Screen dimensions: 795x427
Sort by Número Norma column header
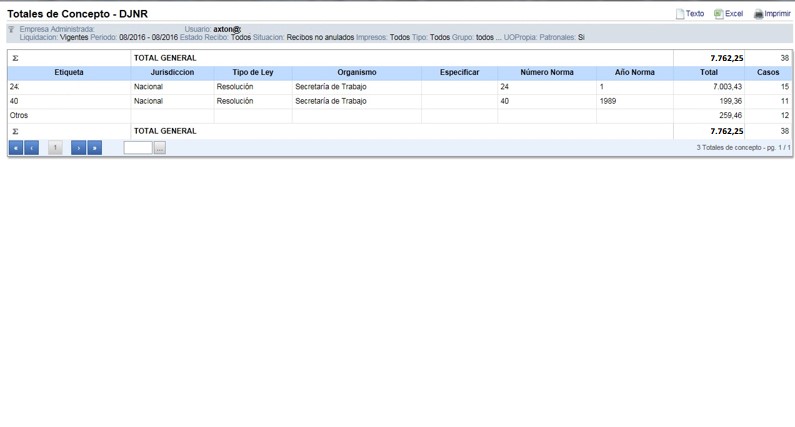[x=547, y=73]
